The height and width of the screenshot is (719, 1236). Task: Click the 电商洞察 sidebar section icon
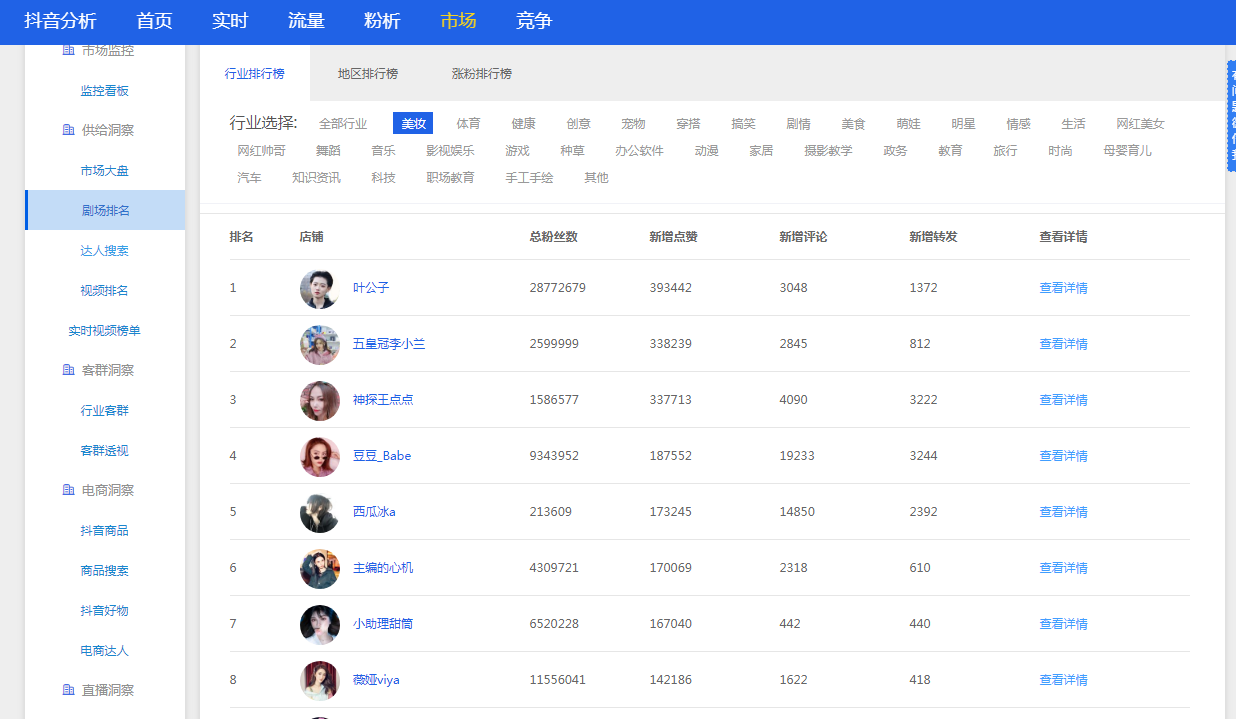[x=68, y=490]
